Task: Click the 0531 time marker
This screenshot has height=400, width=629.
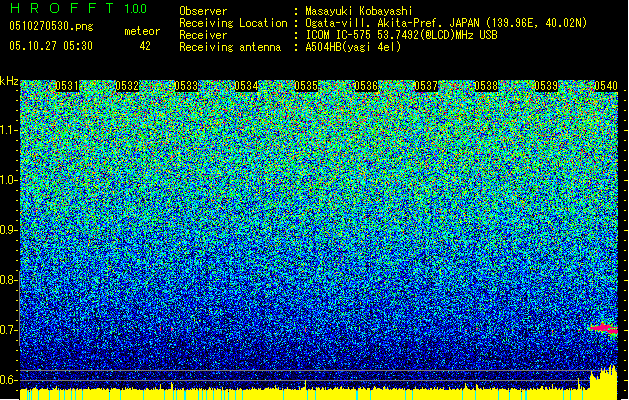Action: [67, 86]
